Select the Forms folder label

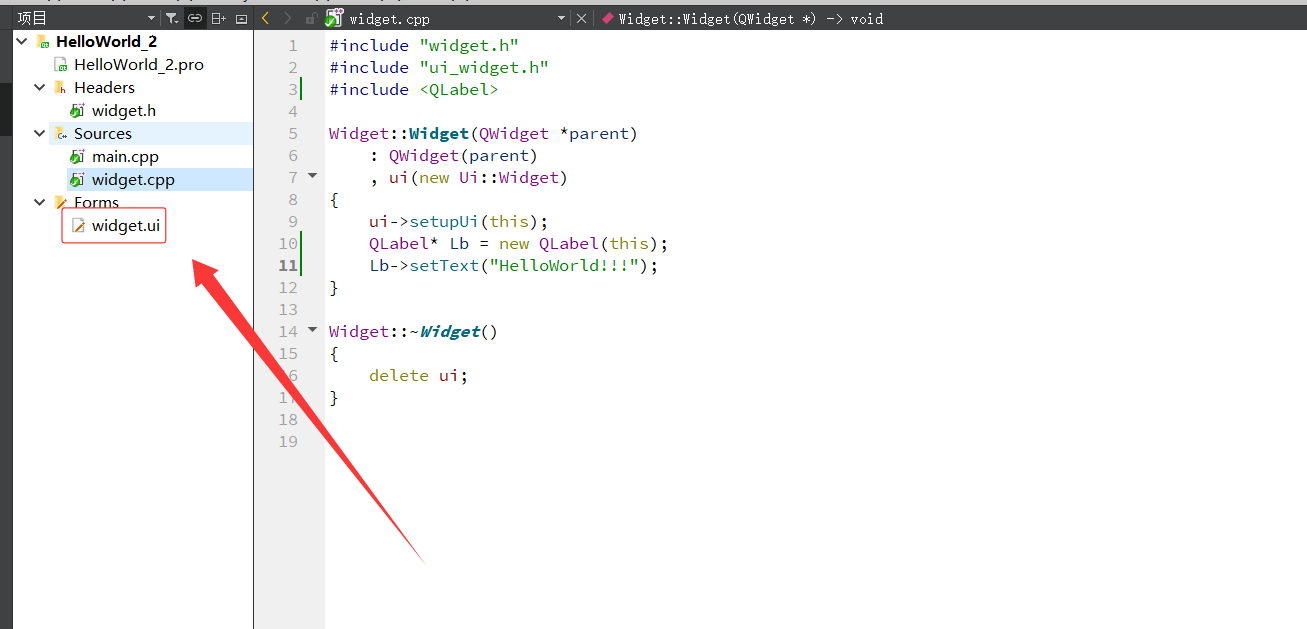96,203
